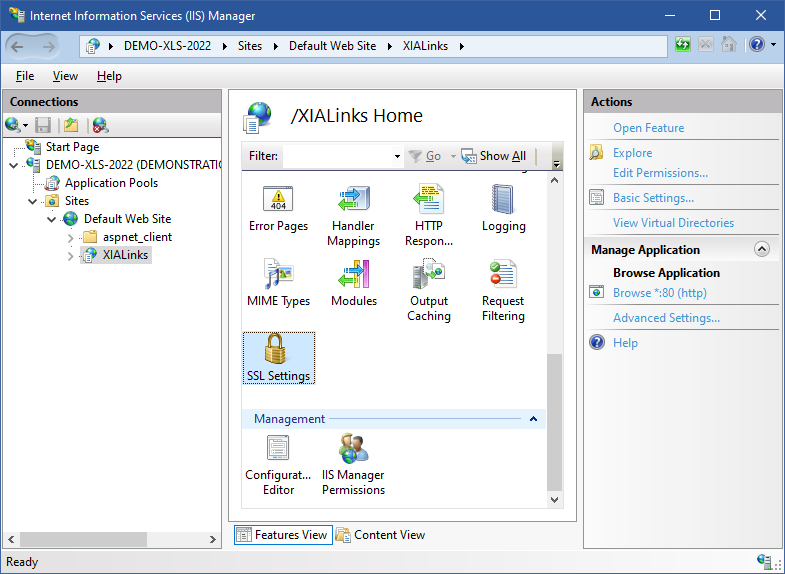Image resolution: width=785 pixels, height=574 pixels.
Task: Collapse the Sites tree node
Action: coord(33,201)
